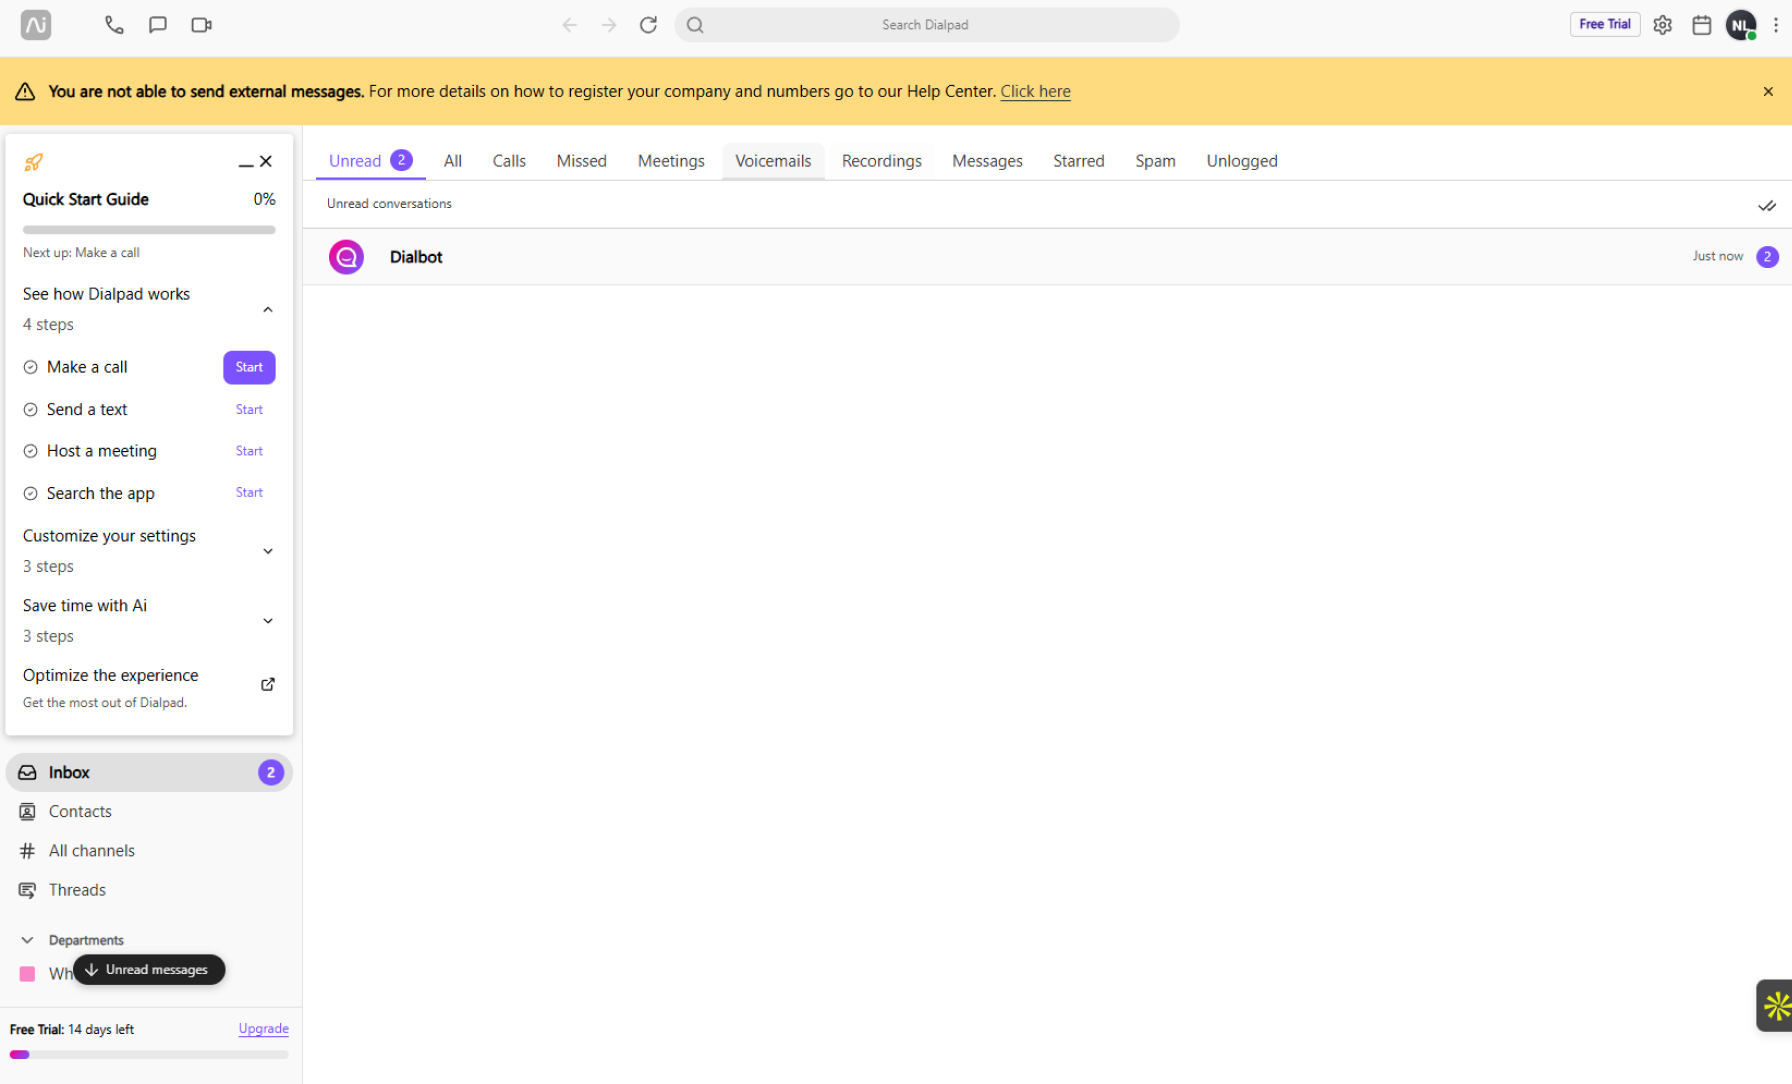Open the NL profile avatar
1792x1084 pixels.
point(1741,25)
